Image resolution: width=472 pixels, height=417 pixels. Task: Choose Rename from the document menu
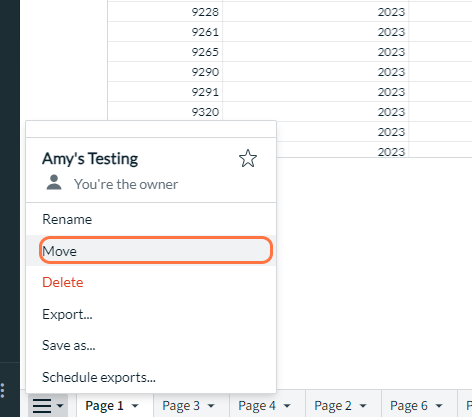[x=151, y=219]
